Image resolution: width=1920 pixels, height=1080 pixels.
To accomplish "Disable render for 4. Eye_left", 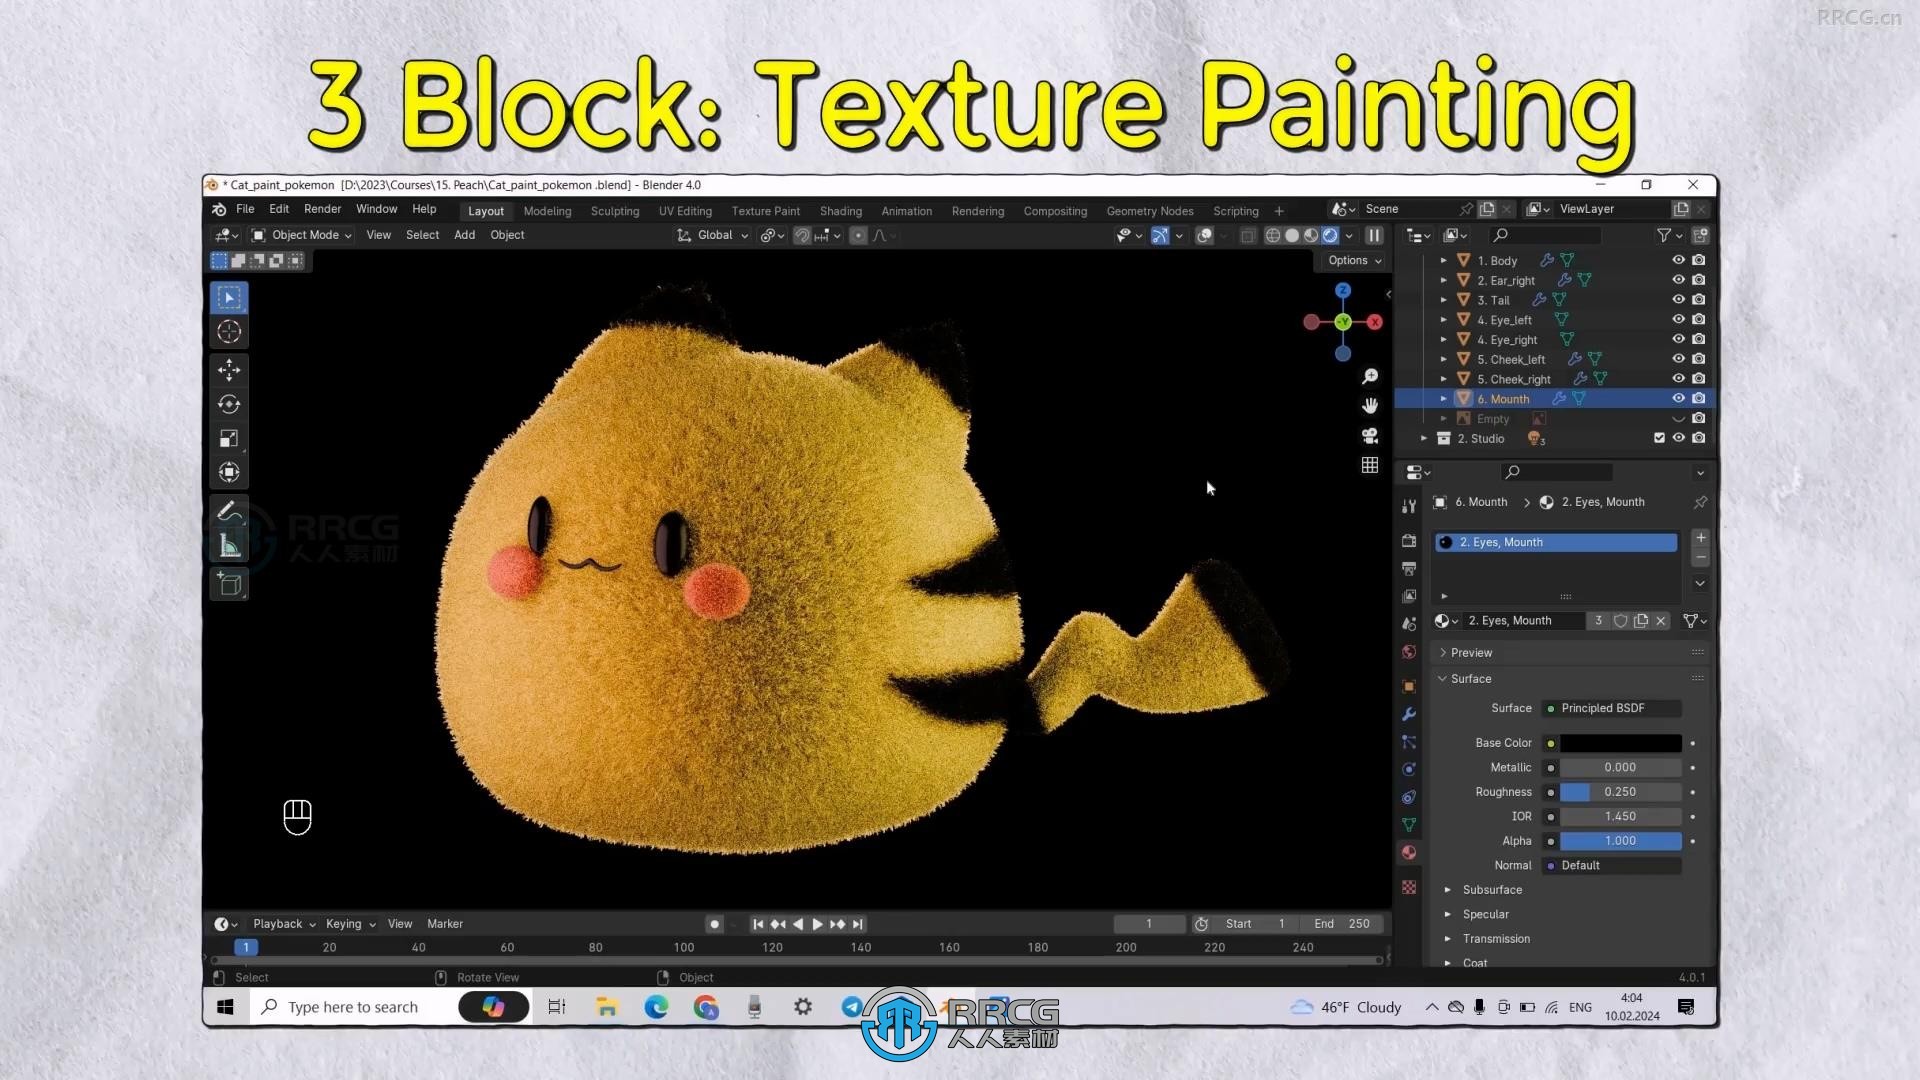I will tap(1699, 320).
